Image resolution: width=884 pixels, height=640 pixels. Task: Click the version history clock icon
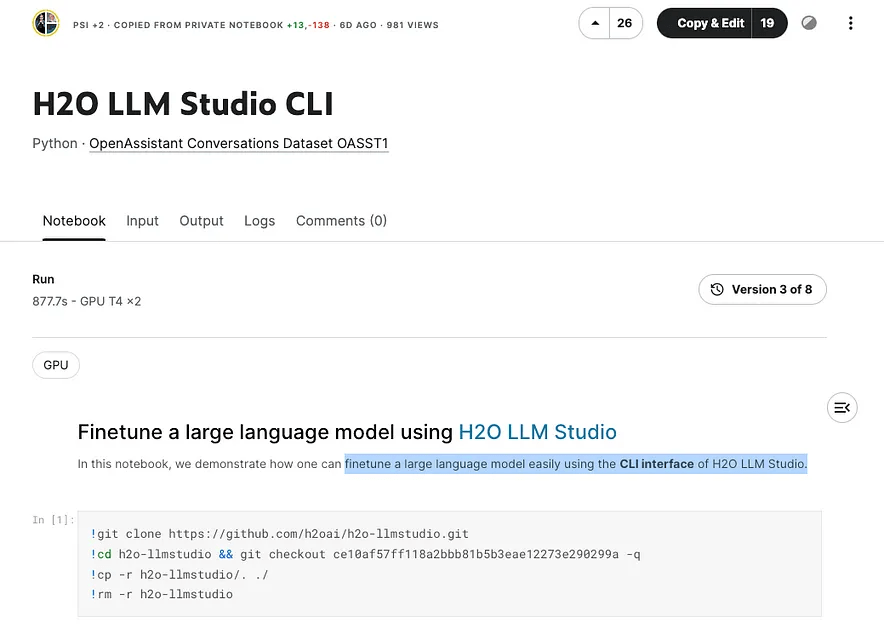click(x=716, y=289)
